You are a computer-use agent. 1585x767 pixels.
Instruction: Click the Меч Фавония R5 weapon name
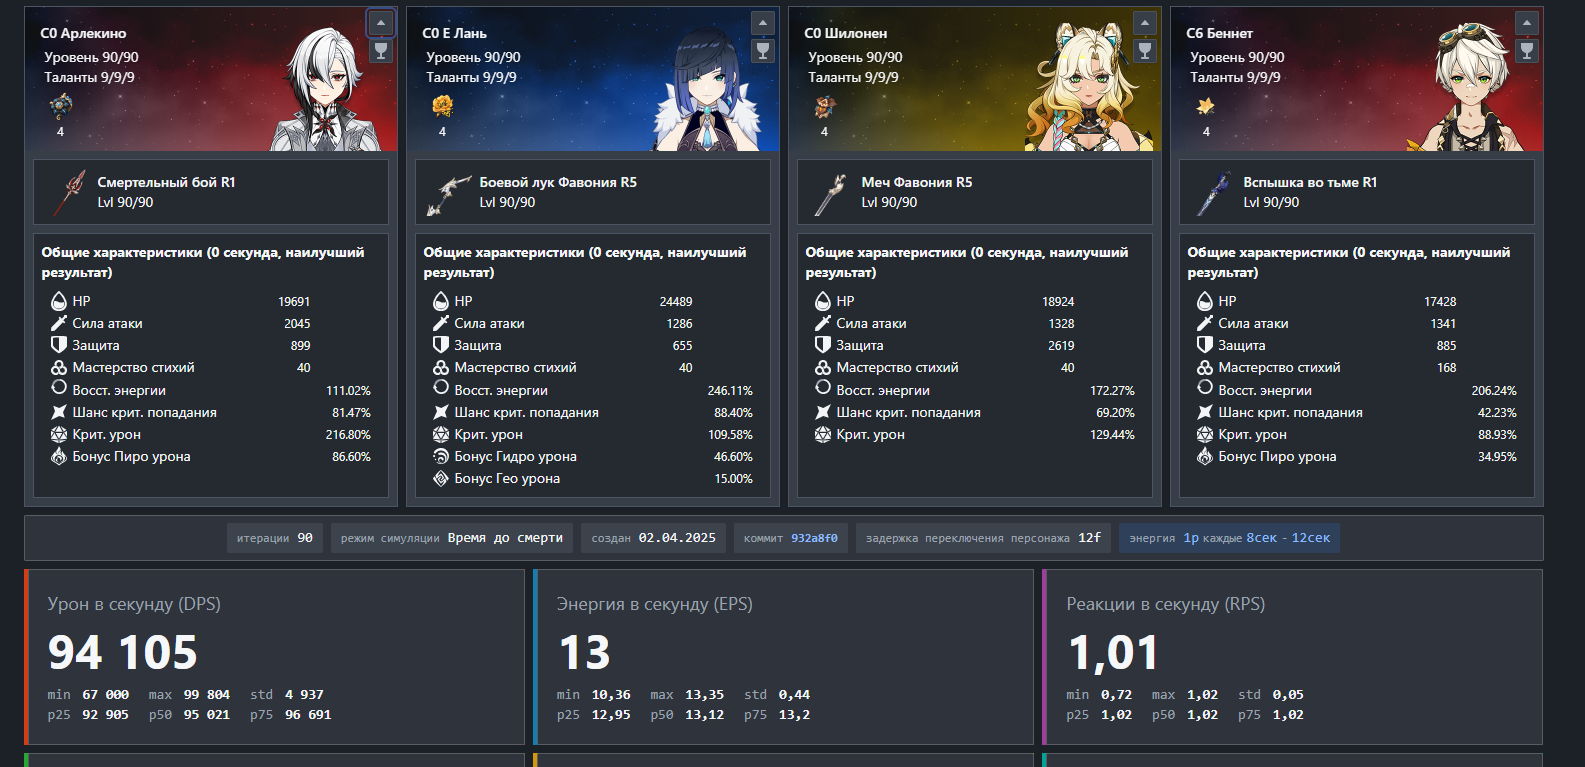click(x=916, y=182)
